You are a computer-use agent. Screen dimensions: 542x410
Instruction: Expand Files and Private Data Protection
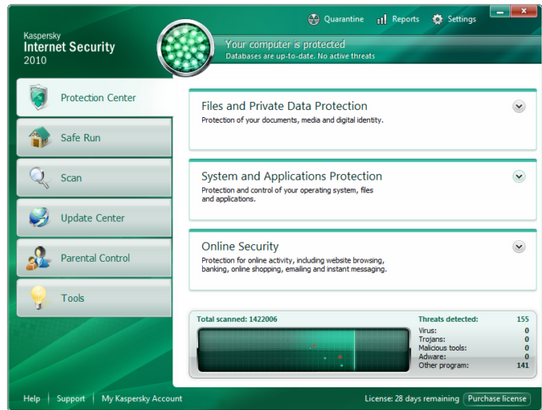pos(519,106)
